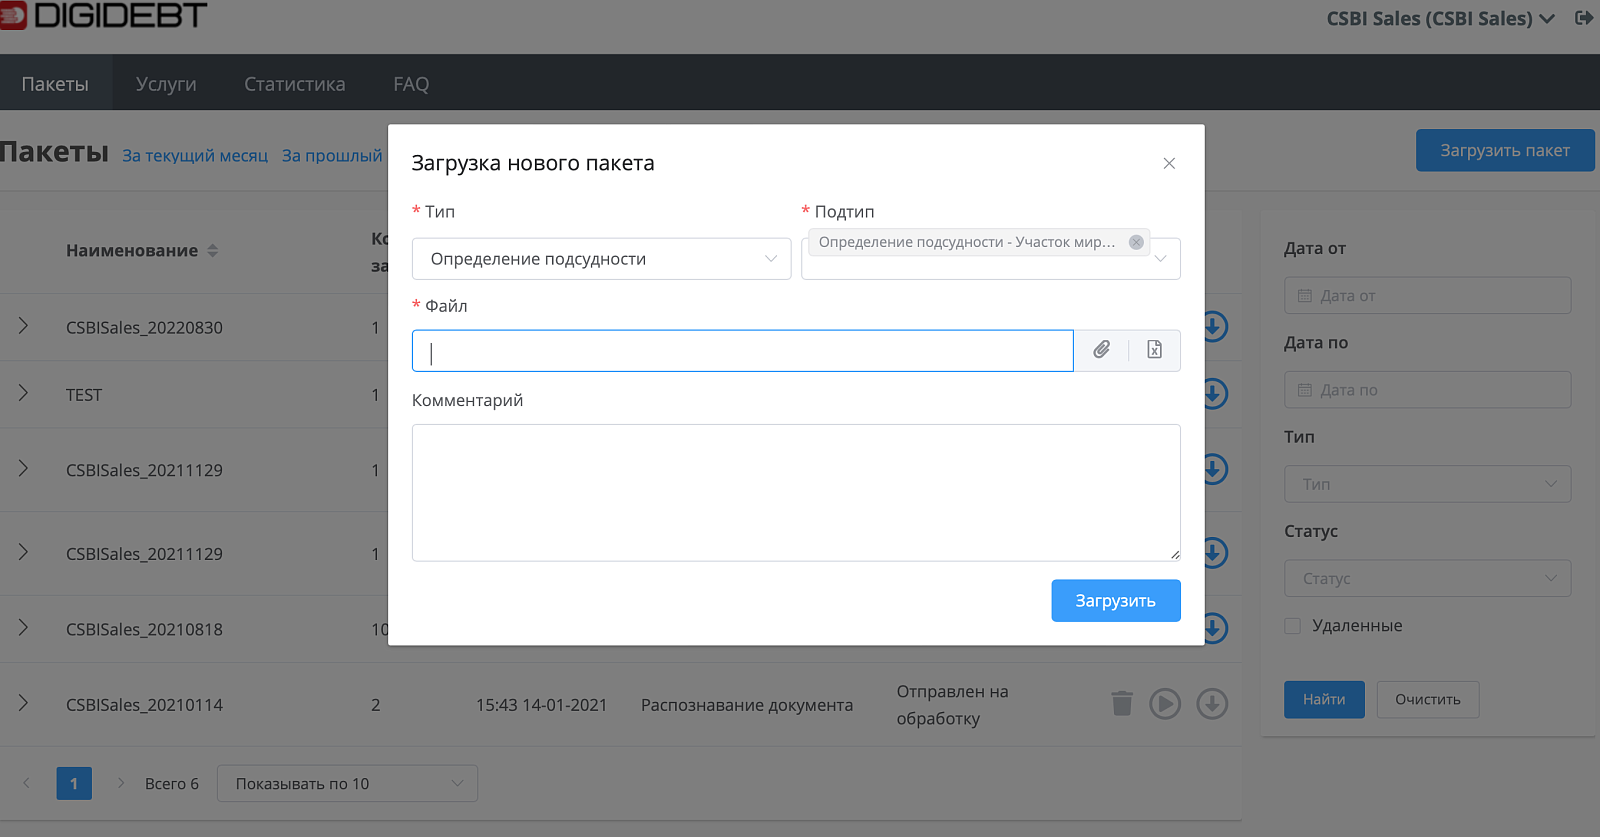Go to next page arrow
The width and height of the screenshot is (1600, 837).
pyautogui.click(x=120, y=783)
